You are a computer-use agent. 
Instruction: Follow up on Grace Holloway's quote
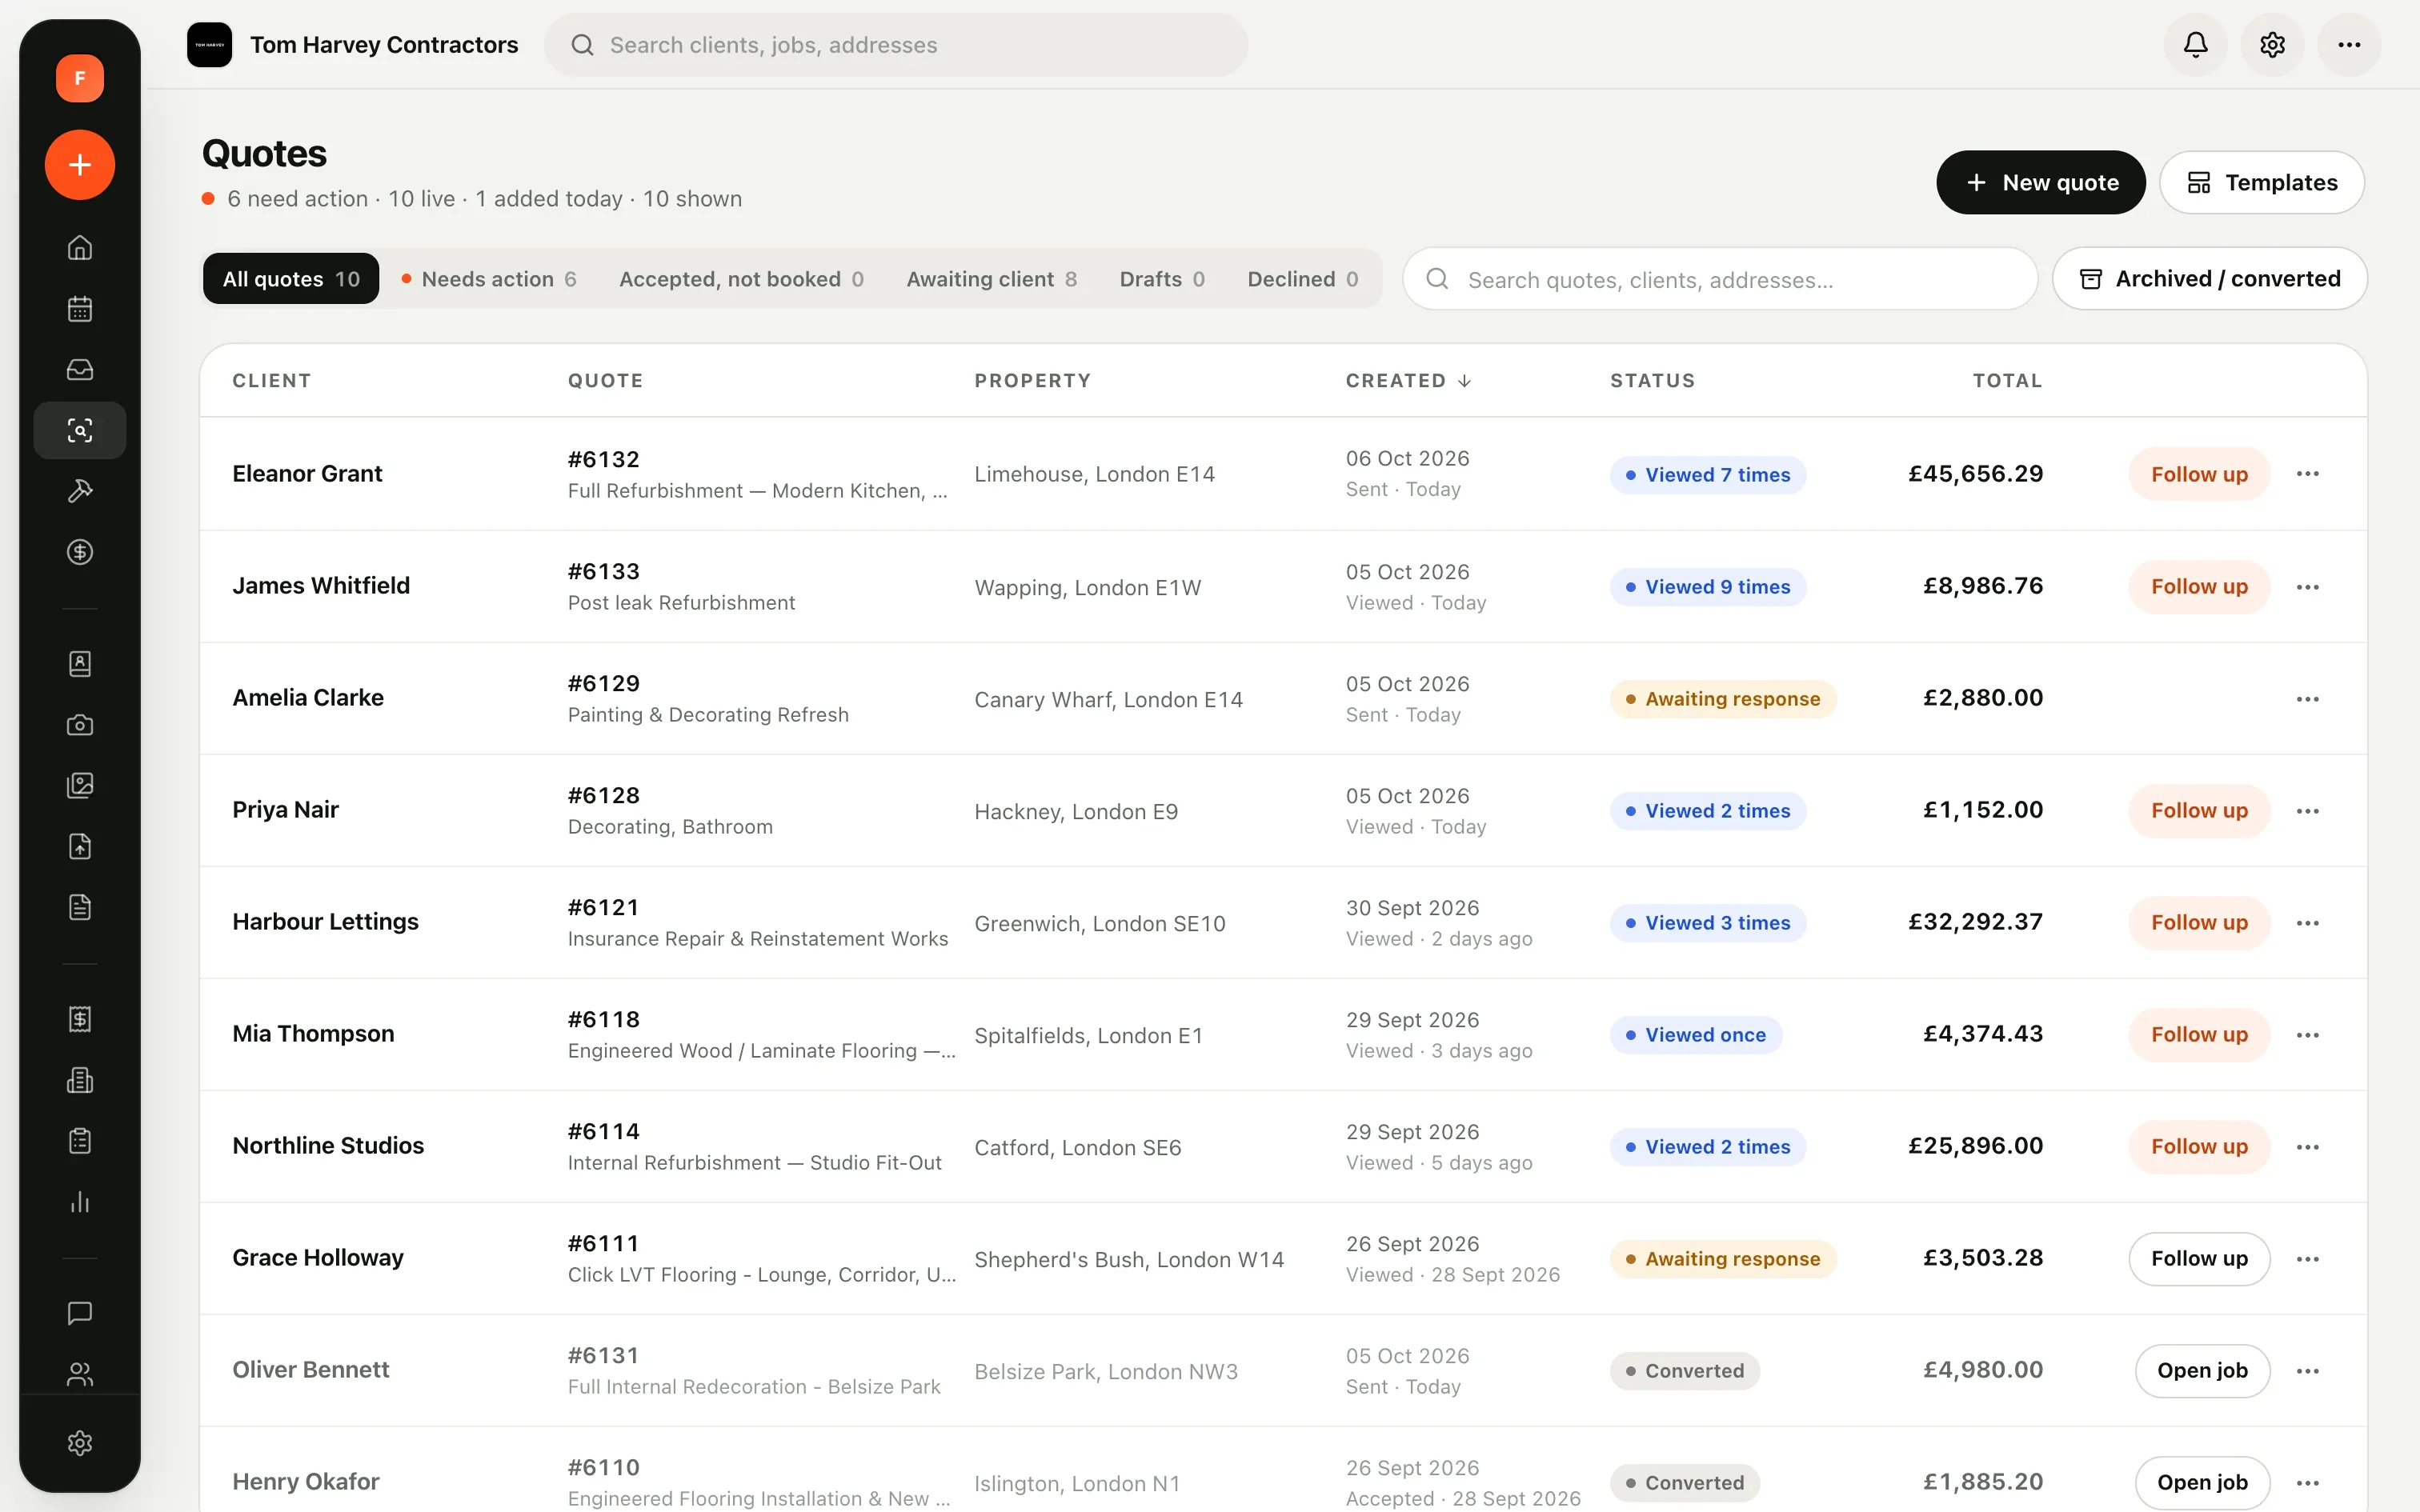tap(2199, 1259)
